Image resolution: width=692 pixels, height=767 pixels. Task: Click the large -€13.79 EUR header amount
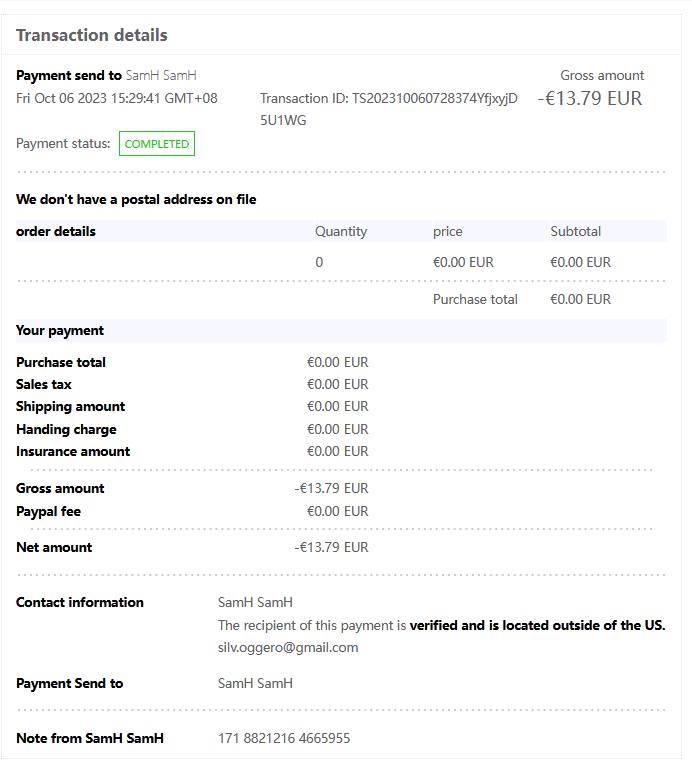click(x=590, y=98)
